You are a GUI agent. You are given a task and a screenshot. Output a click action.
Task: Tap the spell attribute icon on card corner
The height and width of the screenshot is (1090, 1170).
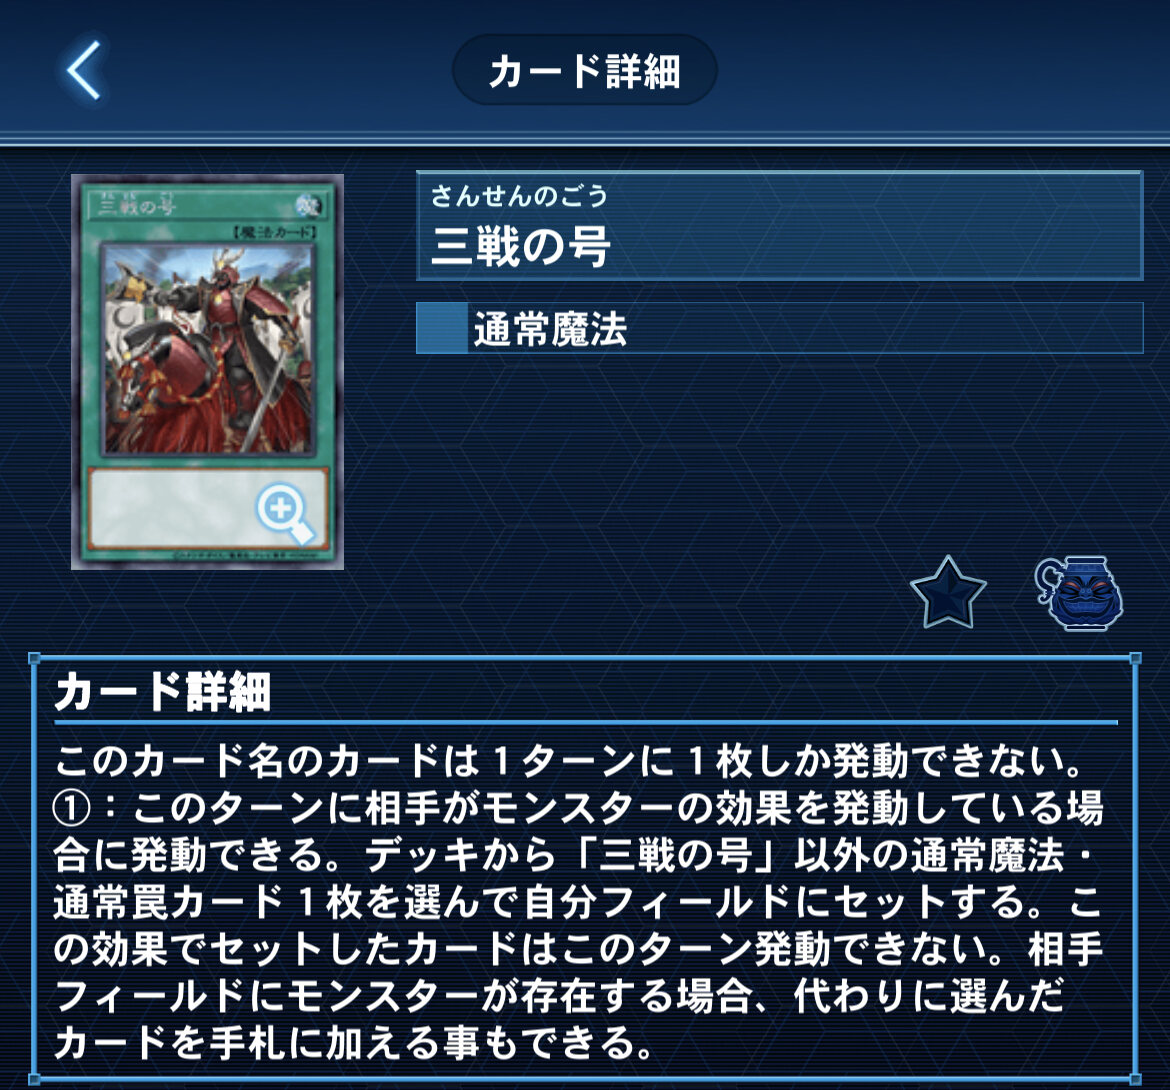(308, 204)
